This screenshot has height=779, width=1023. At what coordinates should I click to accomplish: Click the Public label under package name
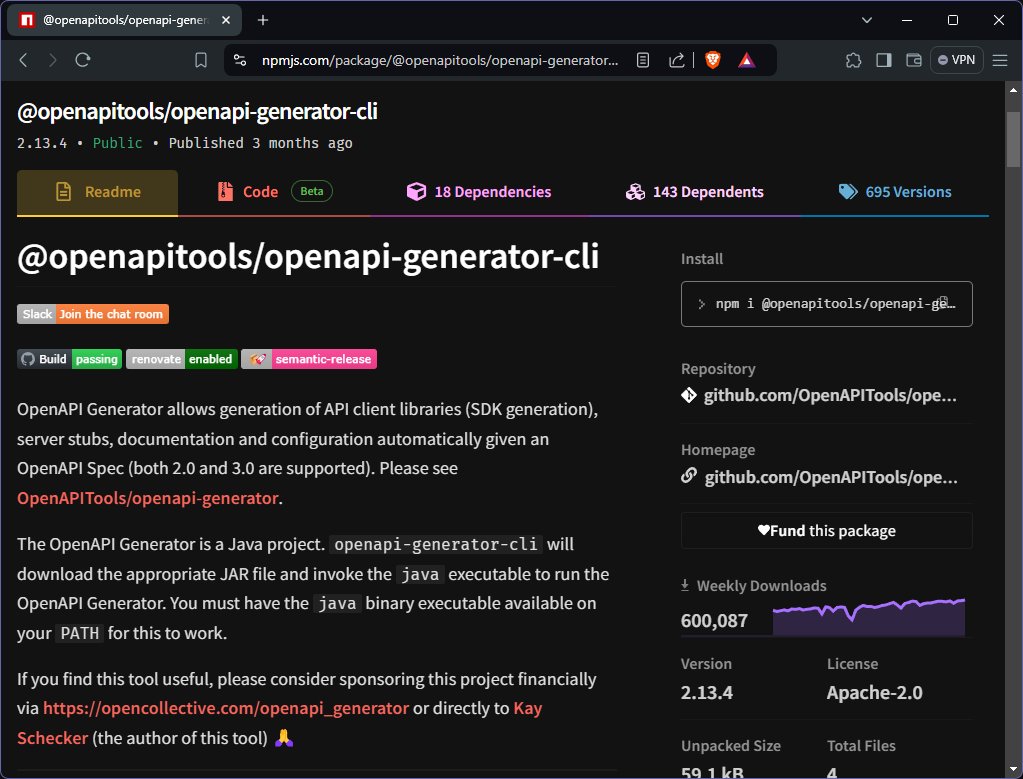(x=117, y=143)
